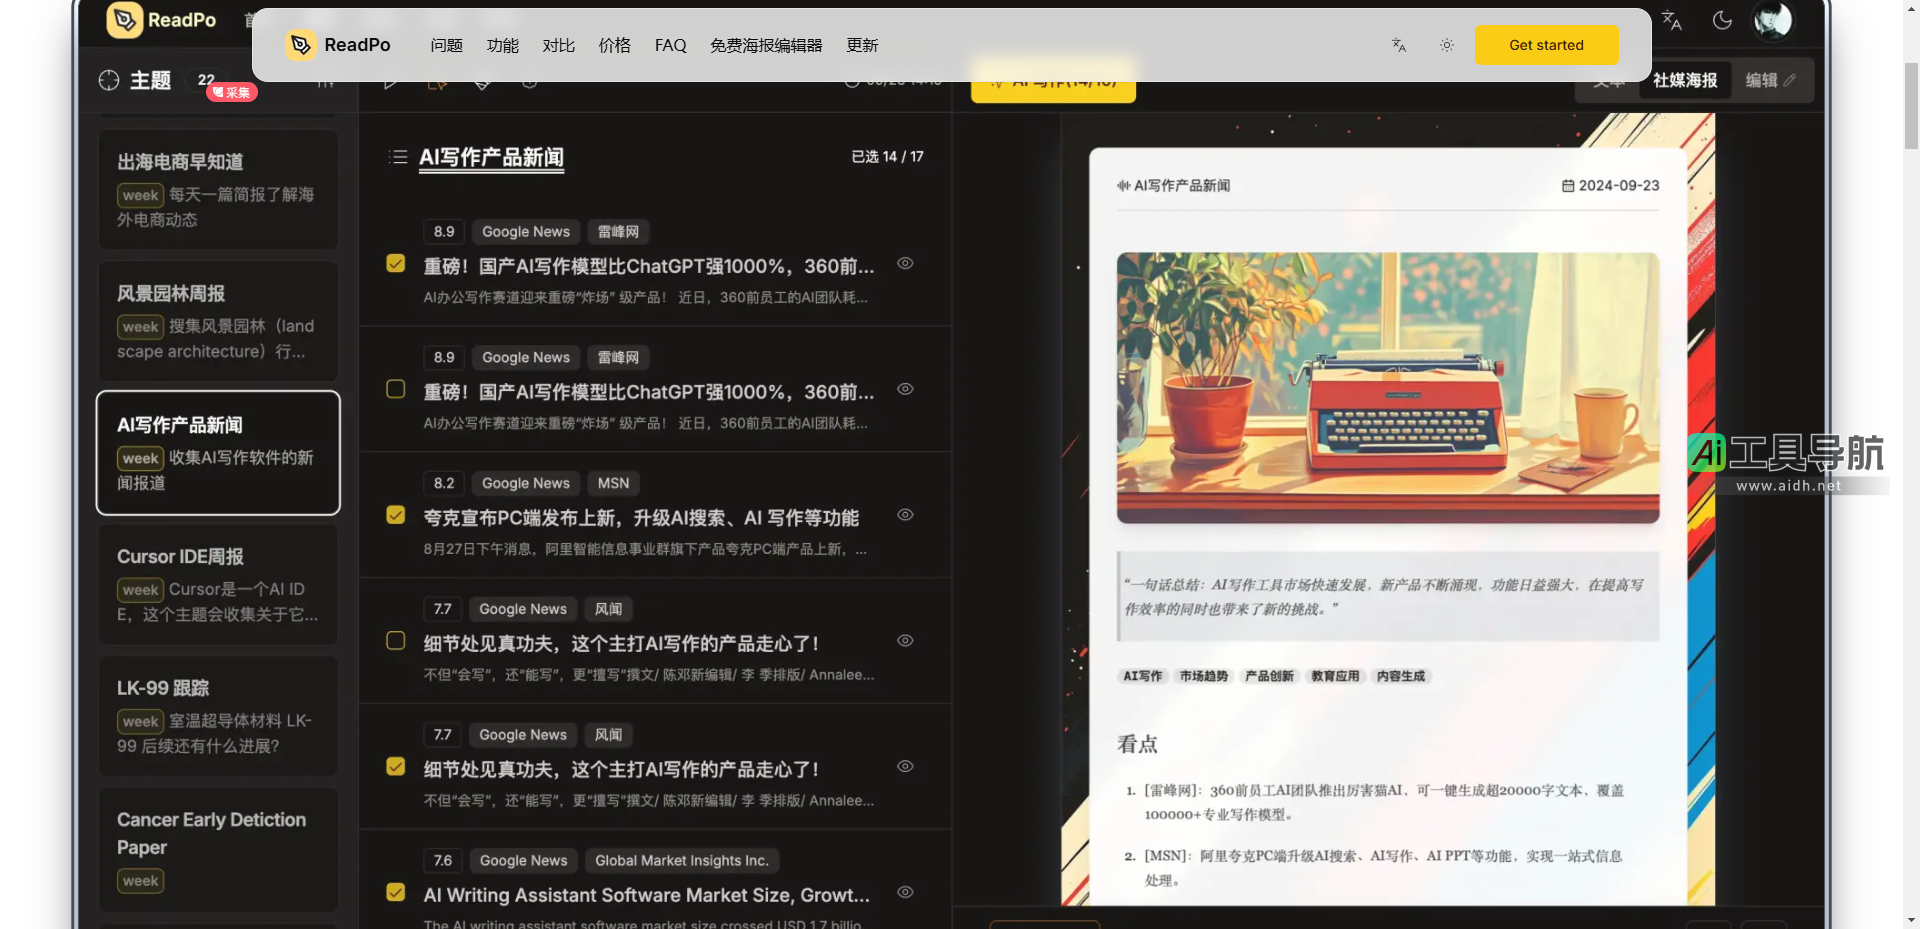Switch to the 社媒海报 tab
This screenshot has height=929, width=1920.
click(x=1684, y=80)
